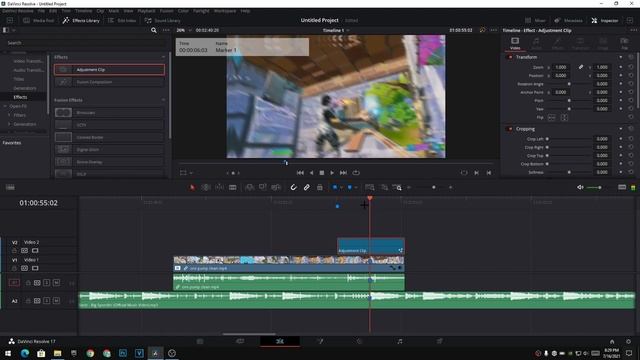The image size is (640, 360).
Task: Toggle Video 2 track lock
Action: [x=14, y=251]
